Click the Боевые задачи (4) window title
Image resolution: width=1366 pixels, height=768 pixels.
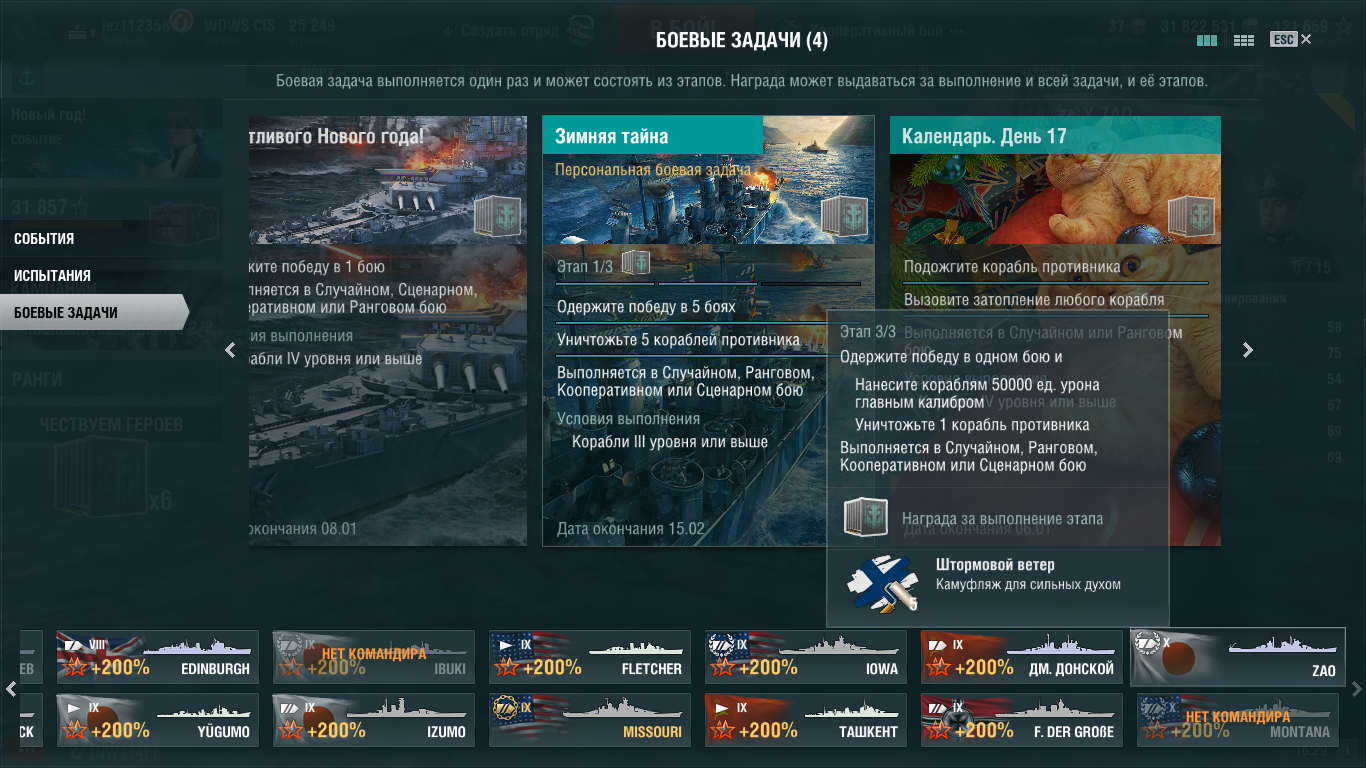pyautogui.click(x=742, y=41)
